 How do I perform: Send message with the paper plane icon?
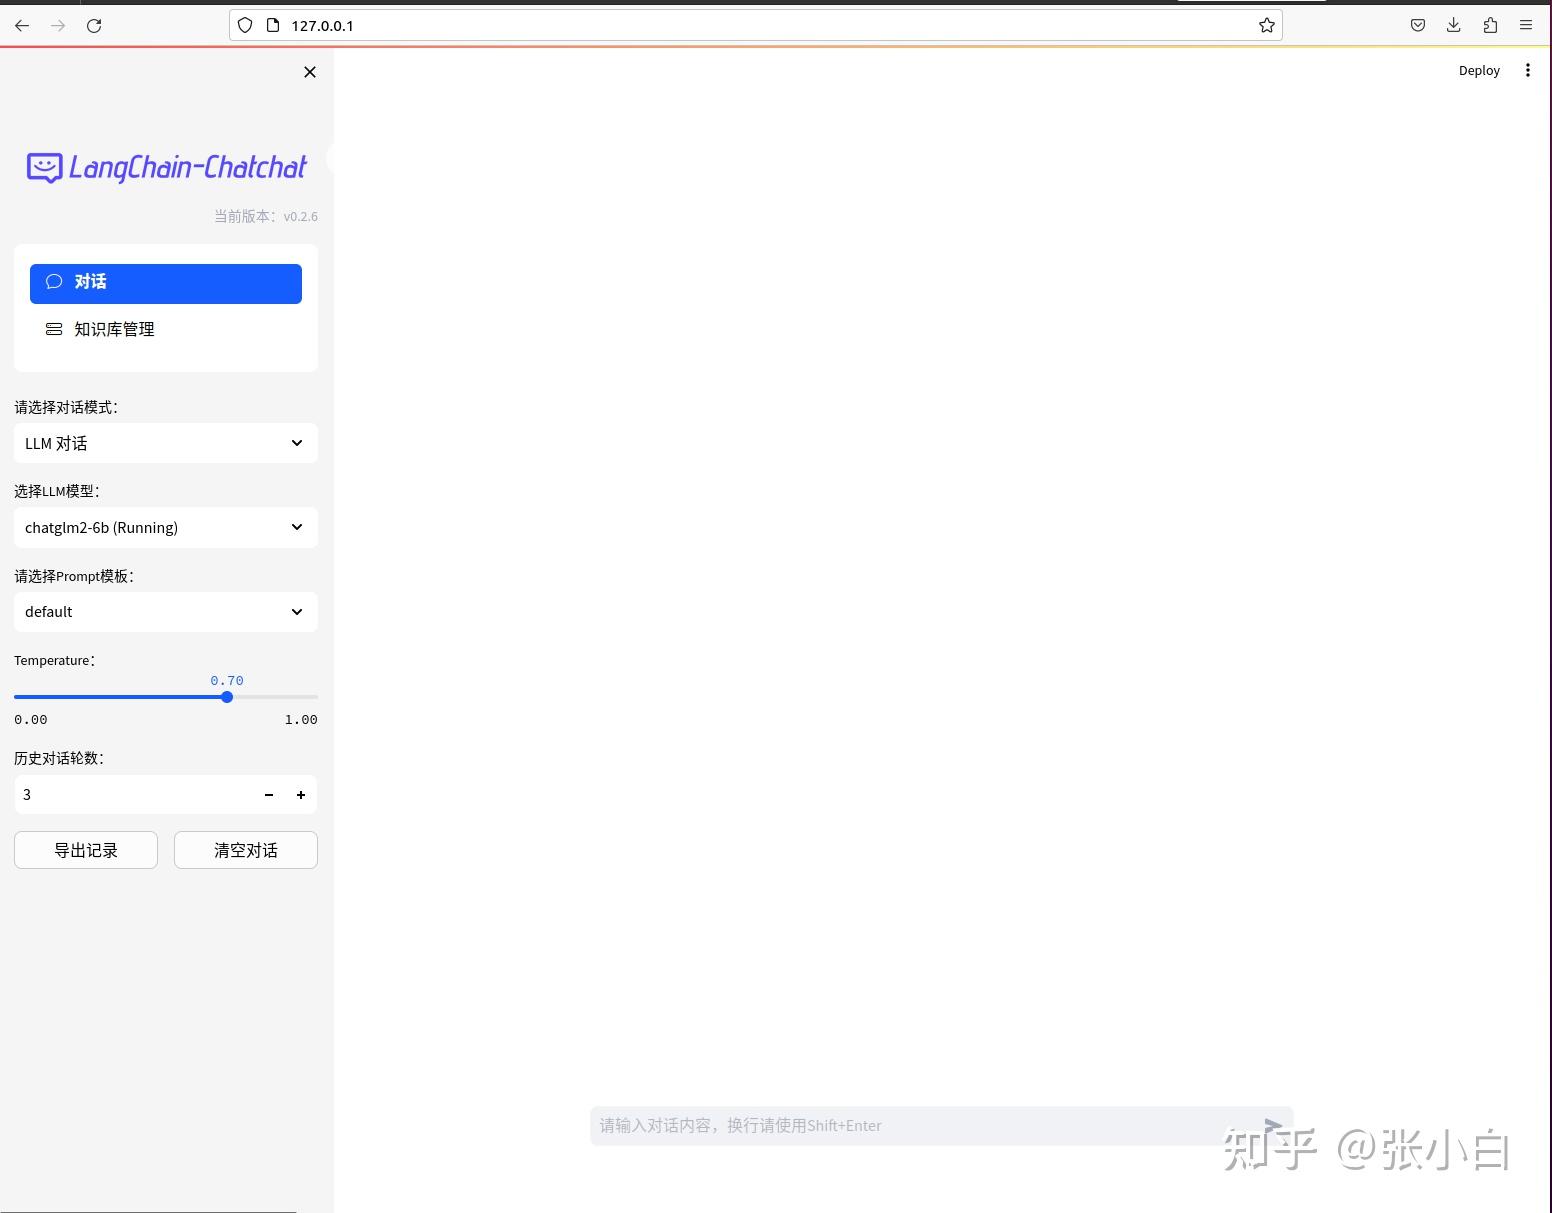coord(1272,1126)
